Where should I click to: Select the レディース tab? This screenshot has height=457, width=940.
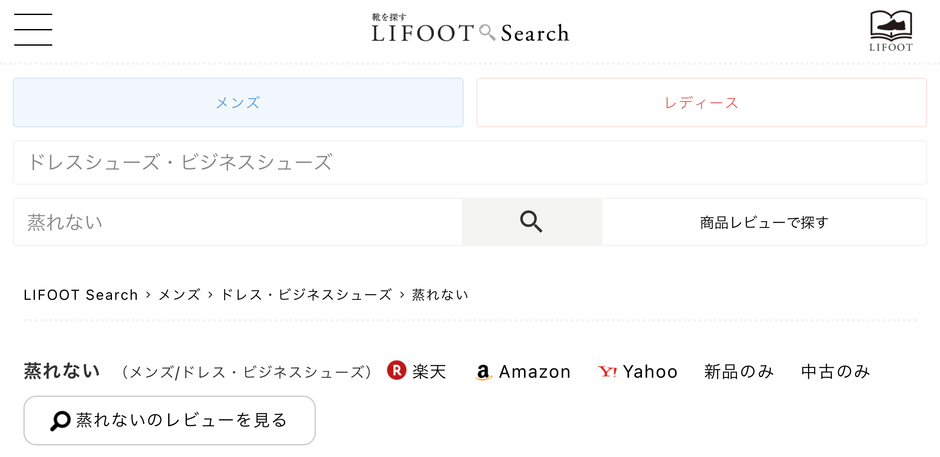[701, 103]
